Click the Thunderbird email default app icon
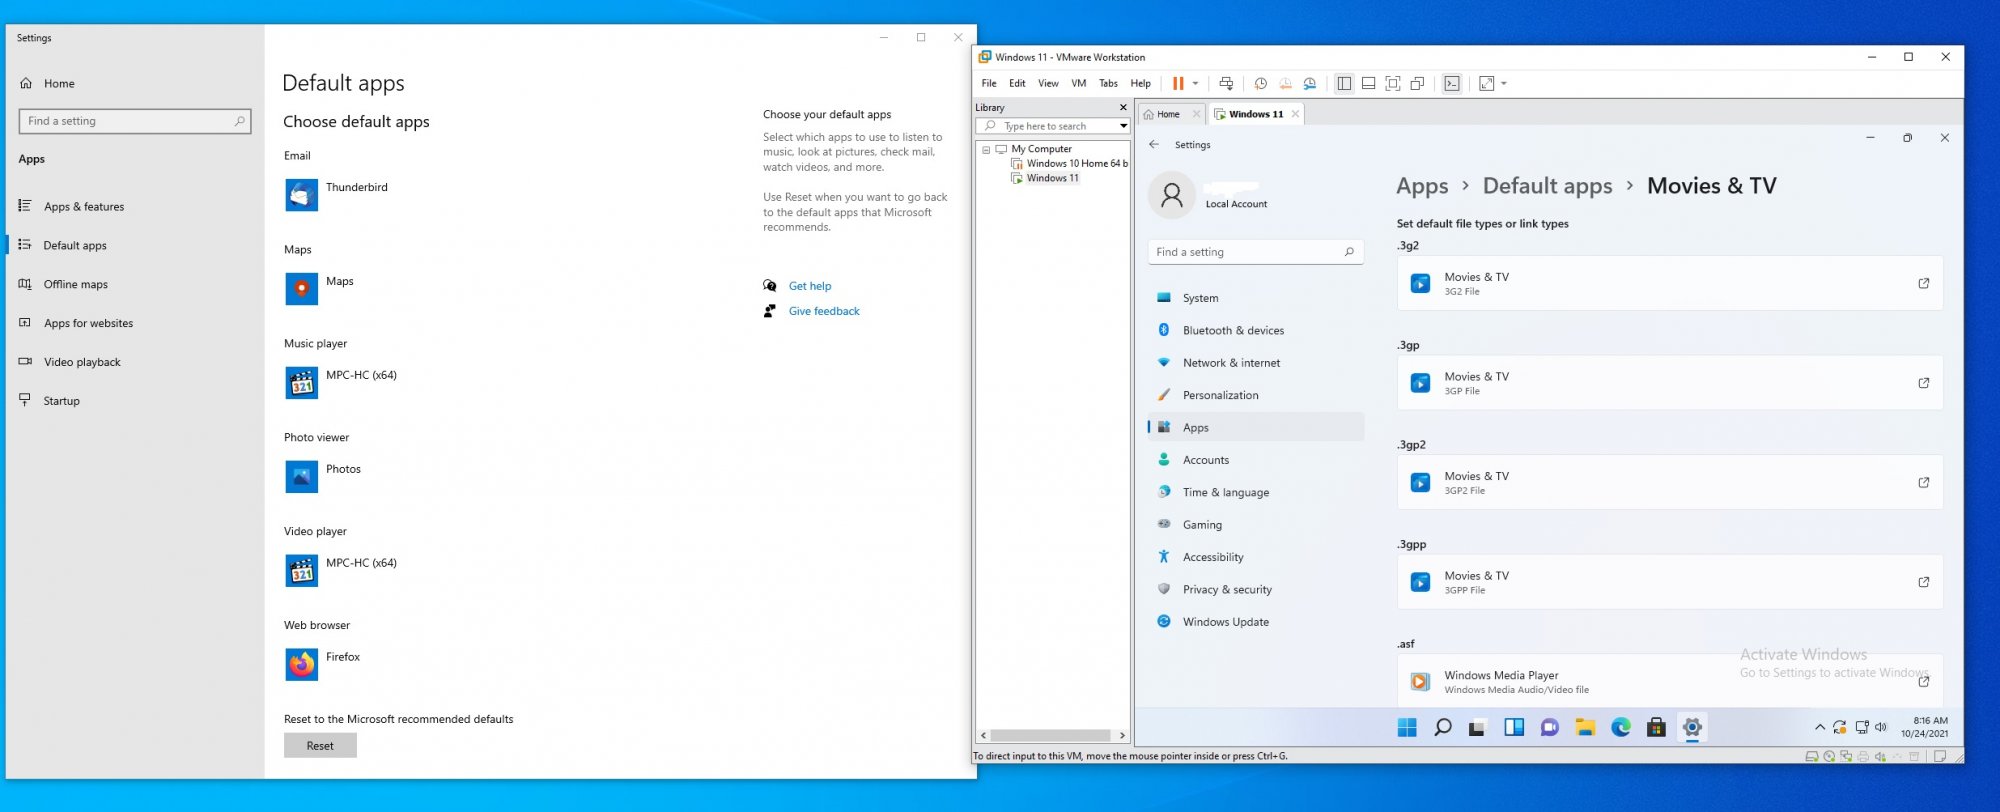 (x=301, y=195)
